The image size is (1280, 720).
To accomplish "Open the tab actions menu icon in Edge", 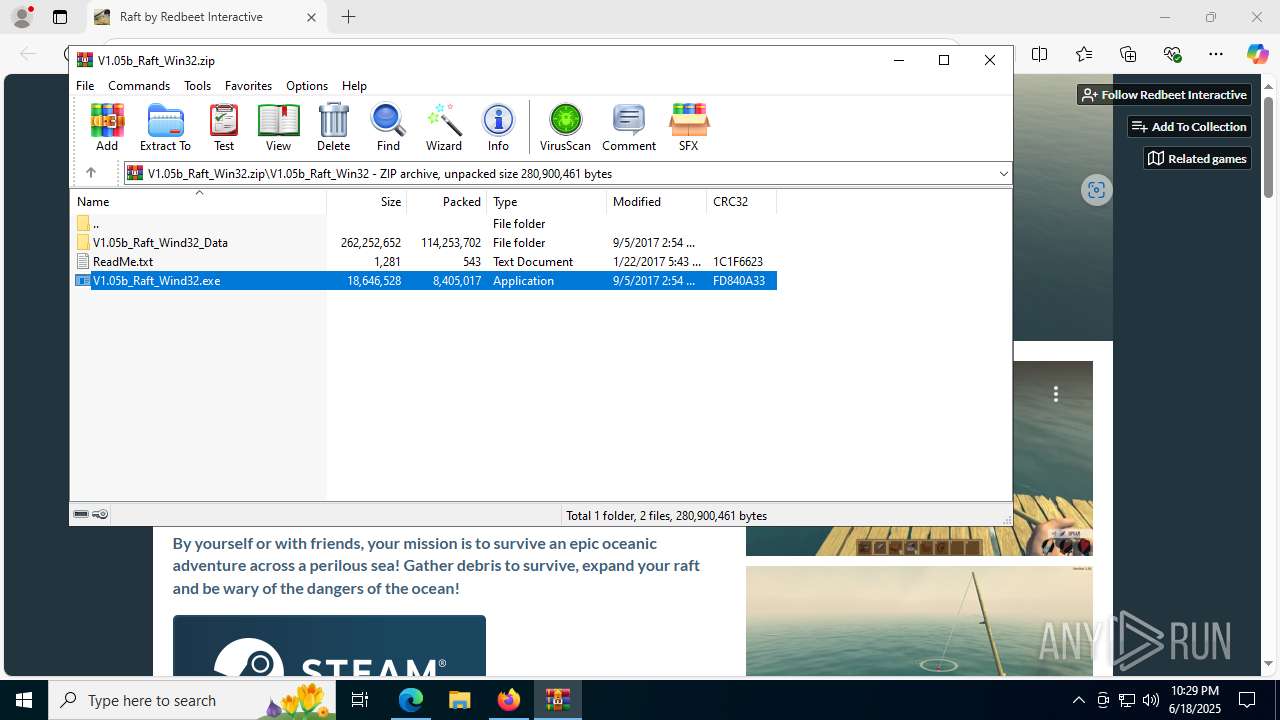I will [60, 17].
